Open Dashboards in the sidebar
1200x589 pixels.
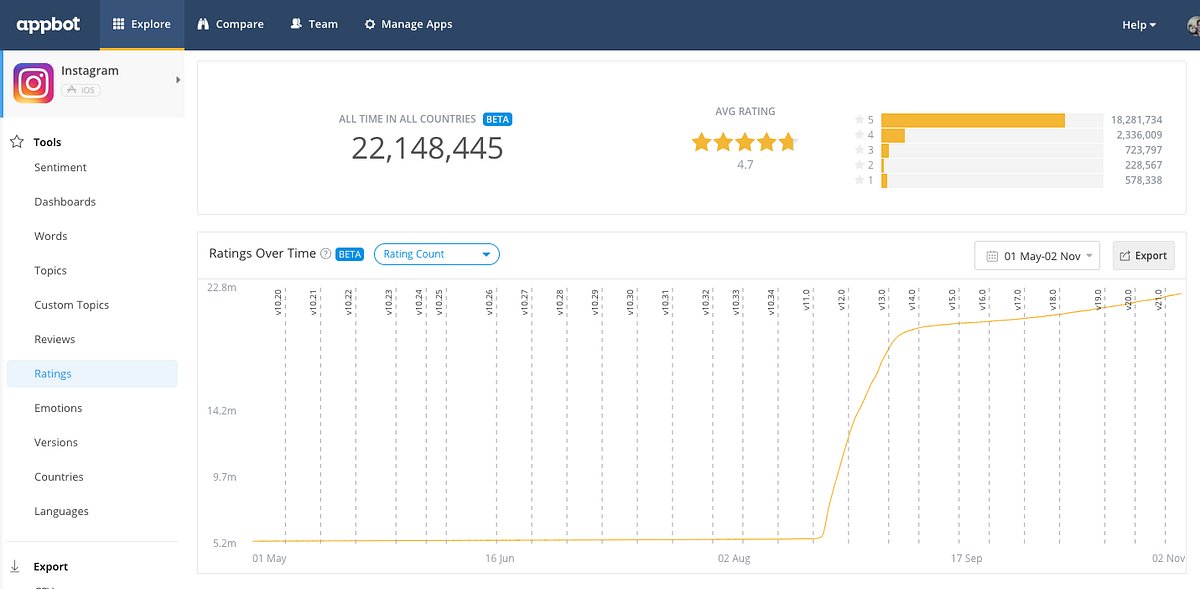pos(65,202)
